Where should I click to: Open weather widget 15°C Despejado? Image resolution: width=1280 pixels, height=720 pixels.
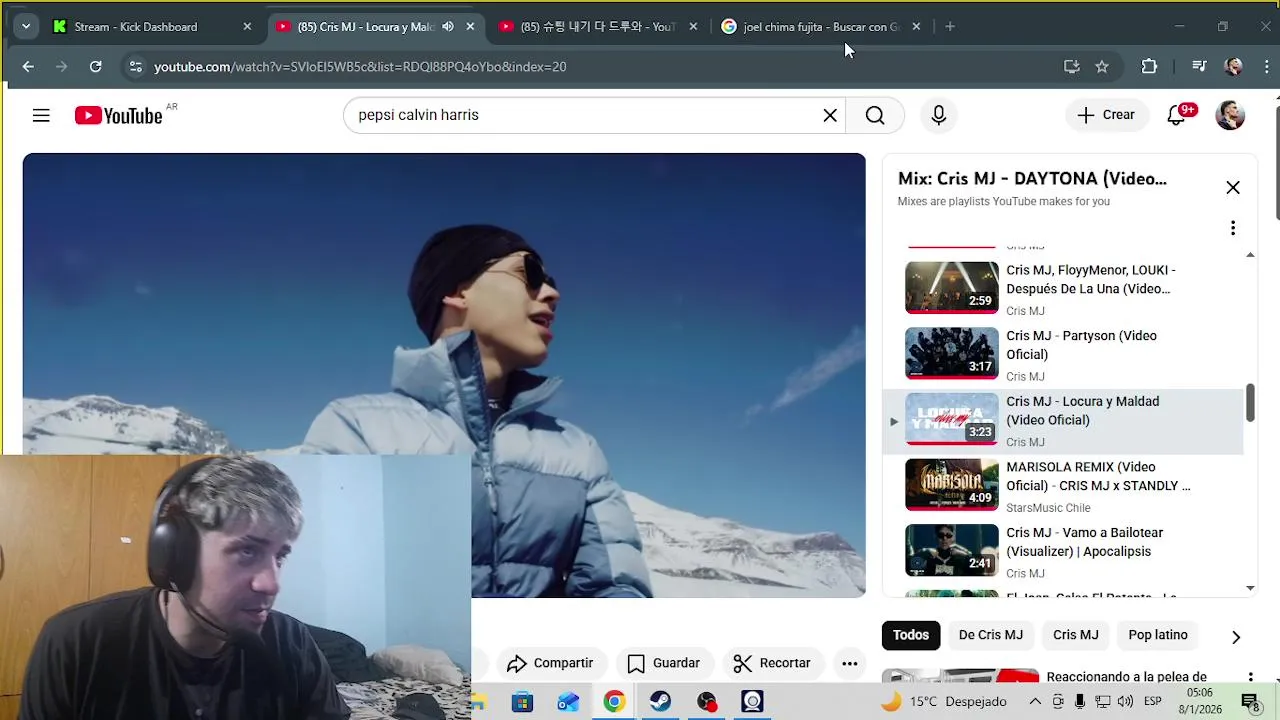click(x=943, y=702)
